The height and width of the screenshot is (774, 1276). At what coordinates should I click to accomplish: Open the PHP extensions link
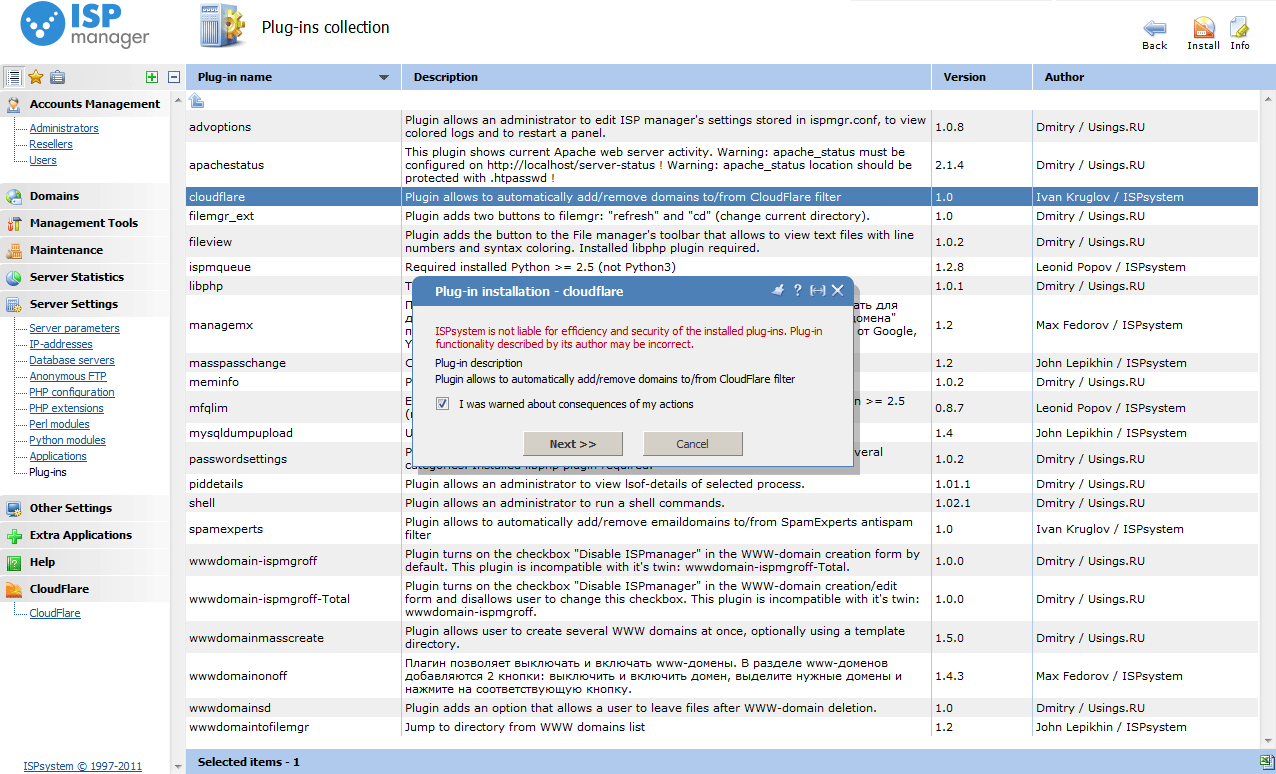[x=66, y=408]
